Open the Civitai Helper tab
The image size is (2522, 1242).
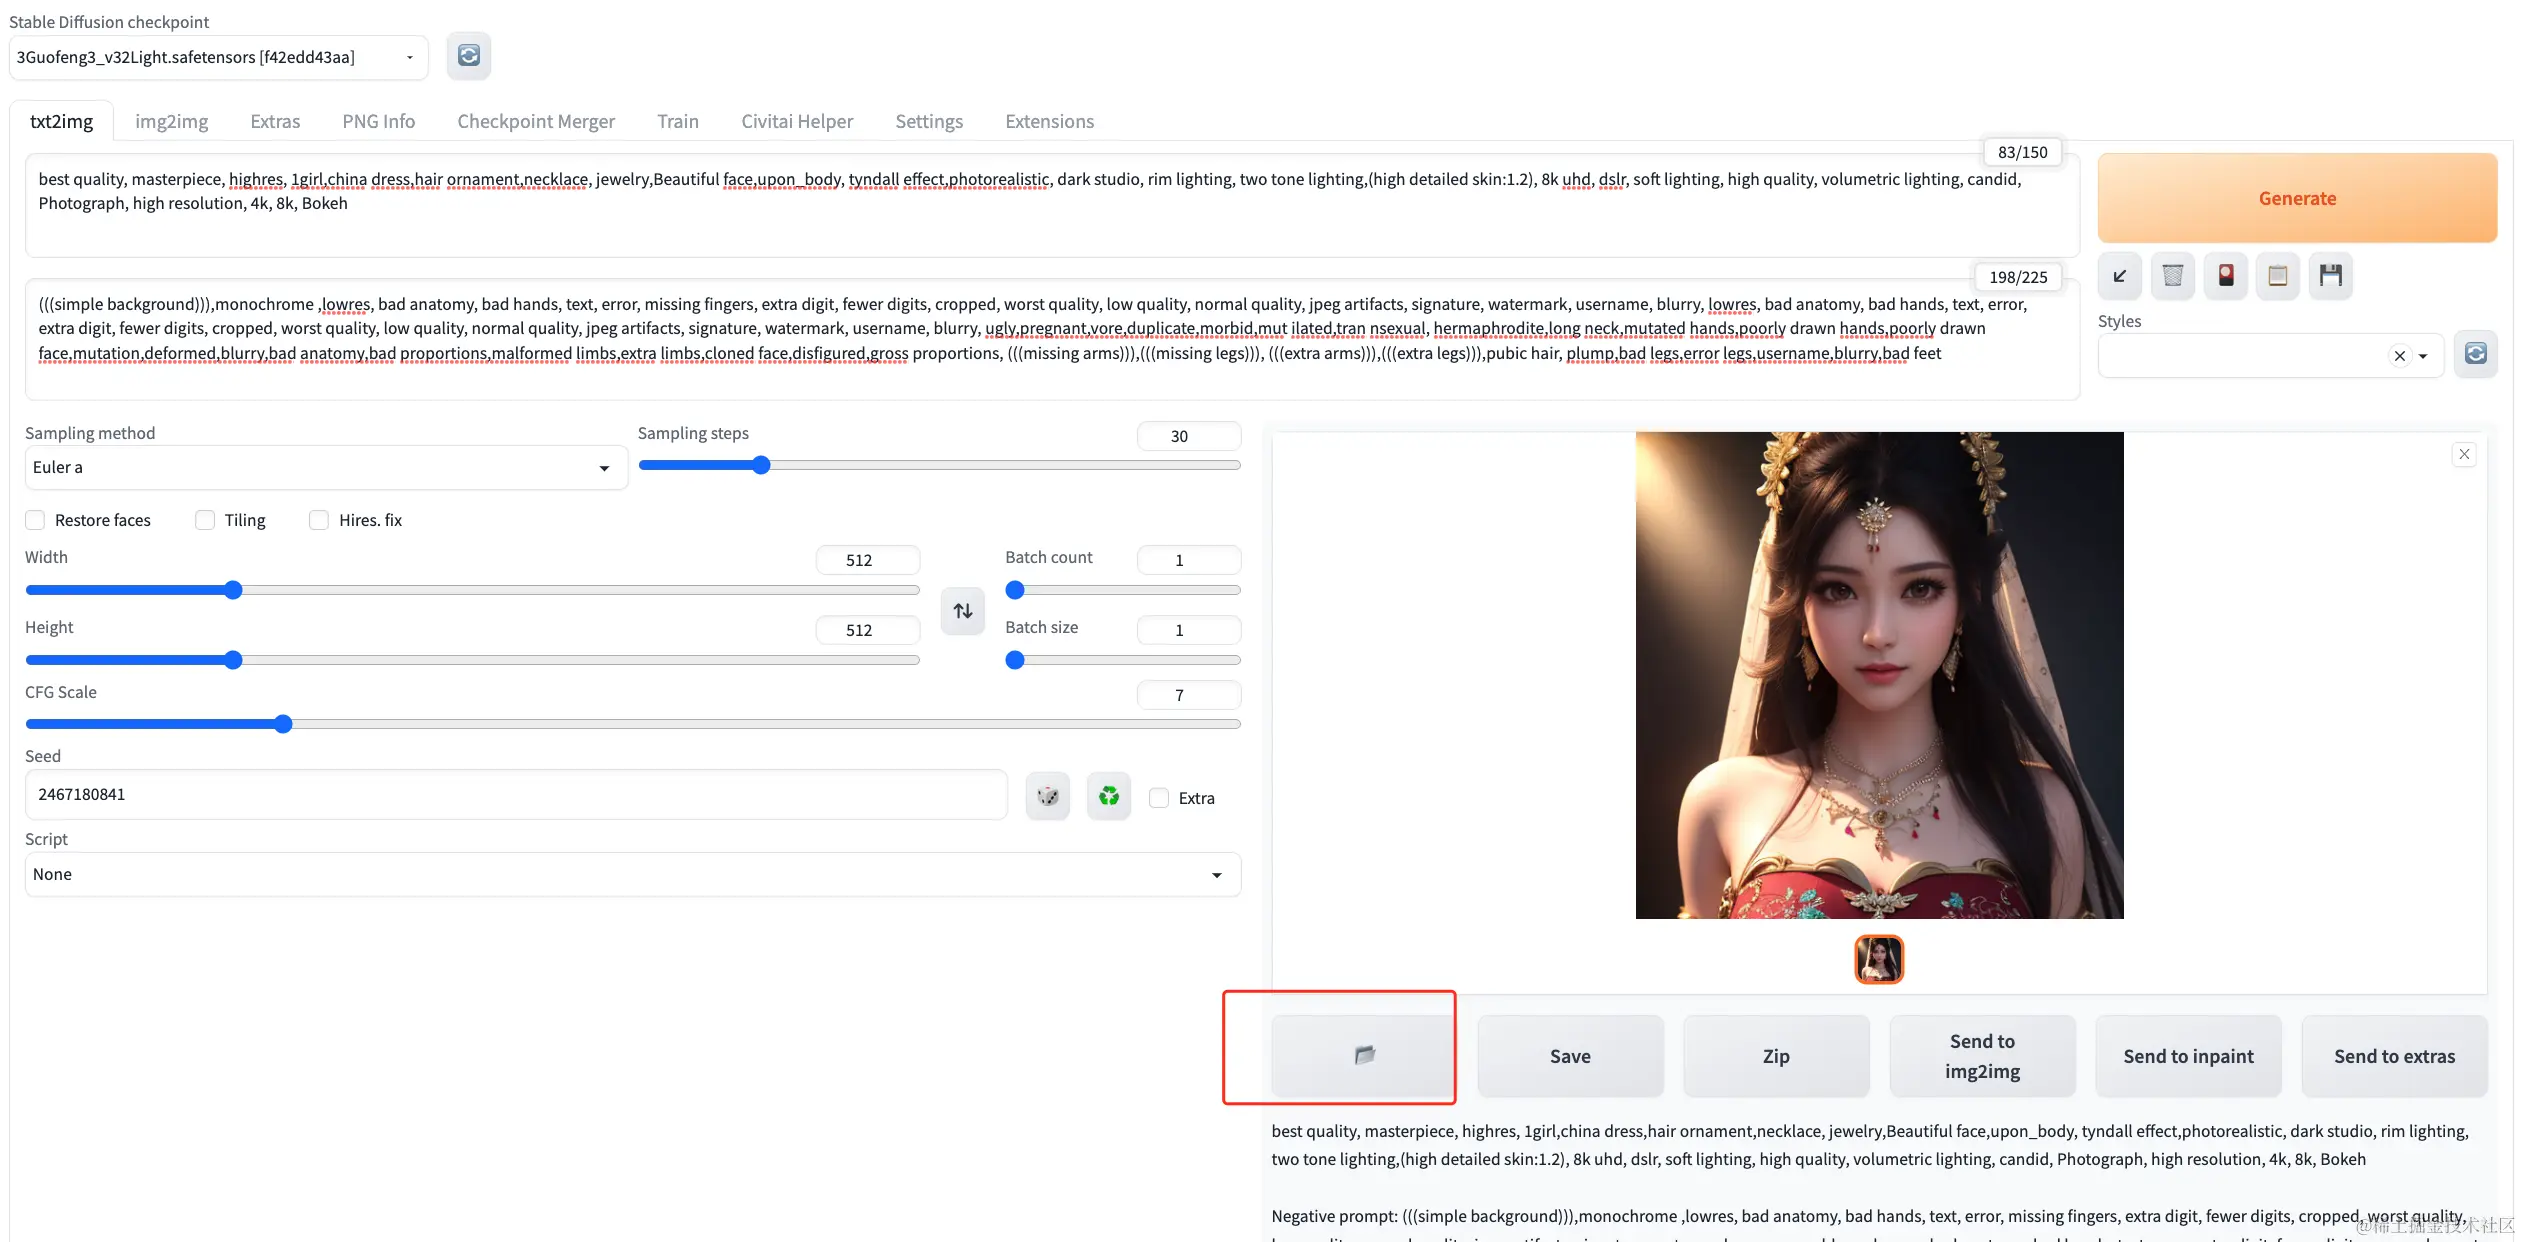[x=796, y=122]
